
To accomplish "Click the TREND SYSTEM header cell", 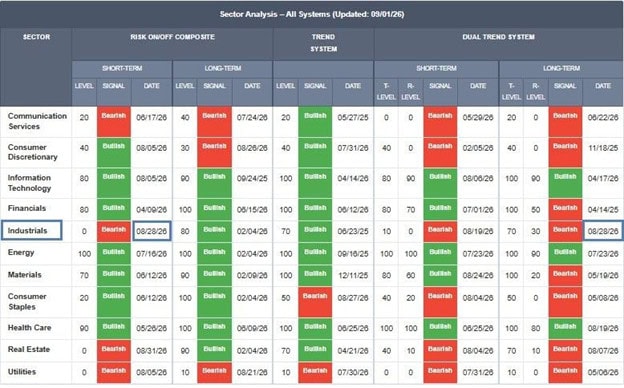I will coord(323,43).
